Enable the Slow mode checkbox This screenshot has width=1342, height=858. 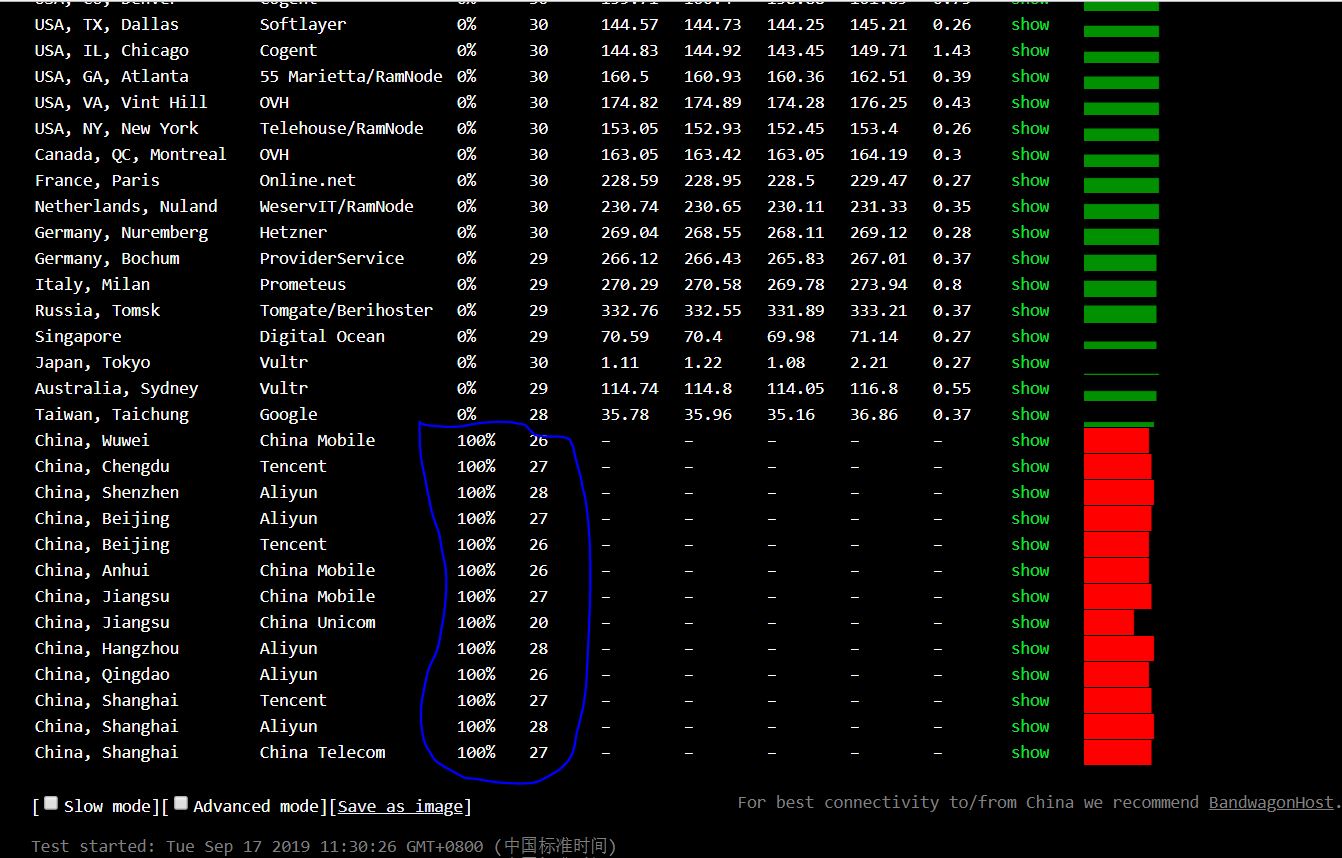pyautogui.click(x=52, y=803)
